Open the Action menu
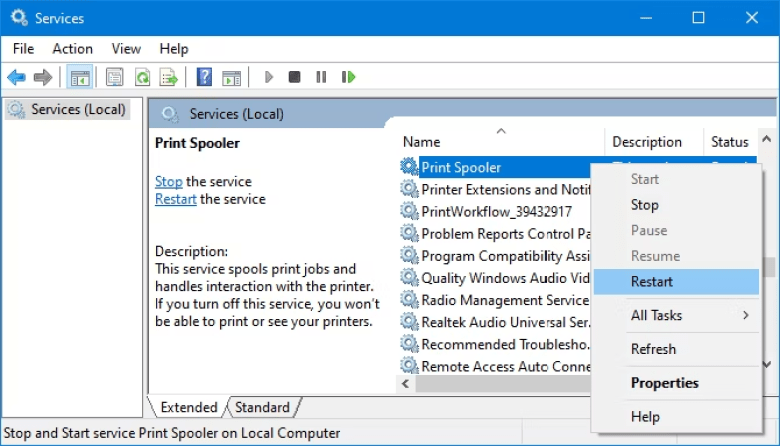This screenshot has width=780, height=446. click(x=73, y=49)
